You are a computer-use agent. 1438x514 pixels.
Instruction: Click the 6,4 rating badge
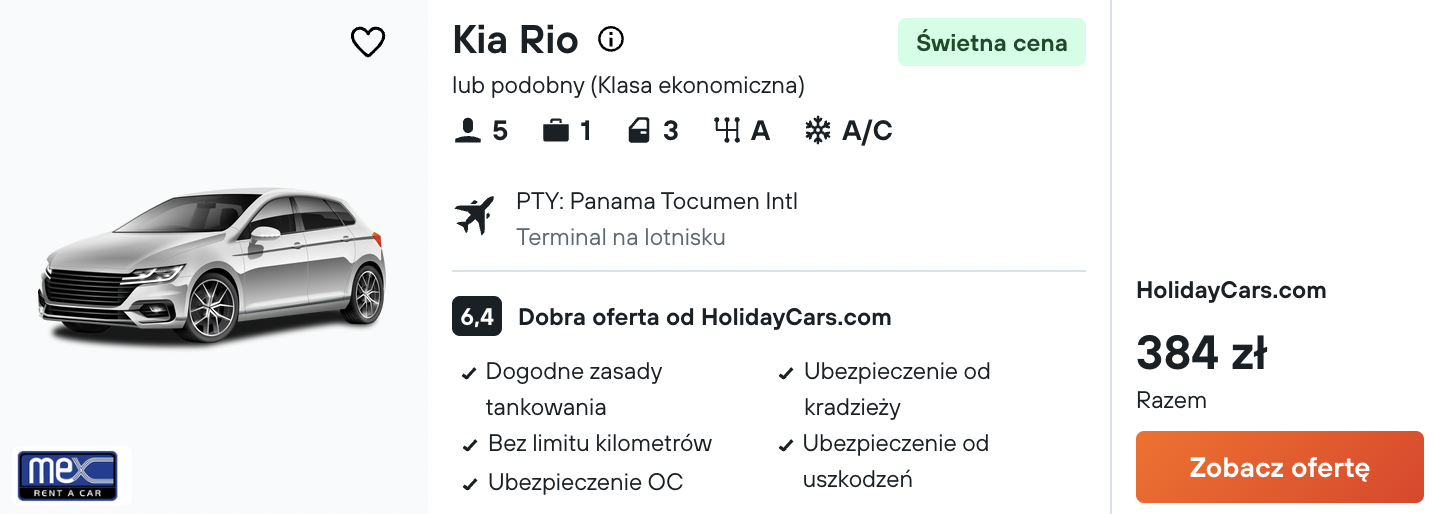tap(477, 318)
